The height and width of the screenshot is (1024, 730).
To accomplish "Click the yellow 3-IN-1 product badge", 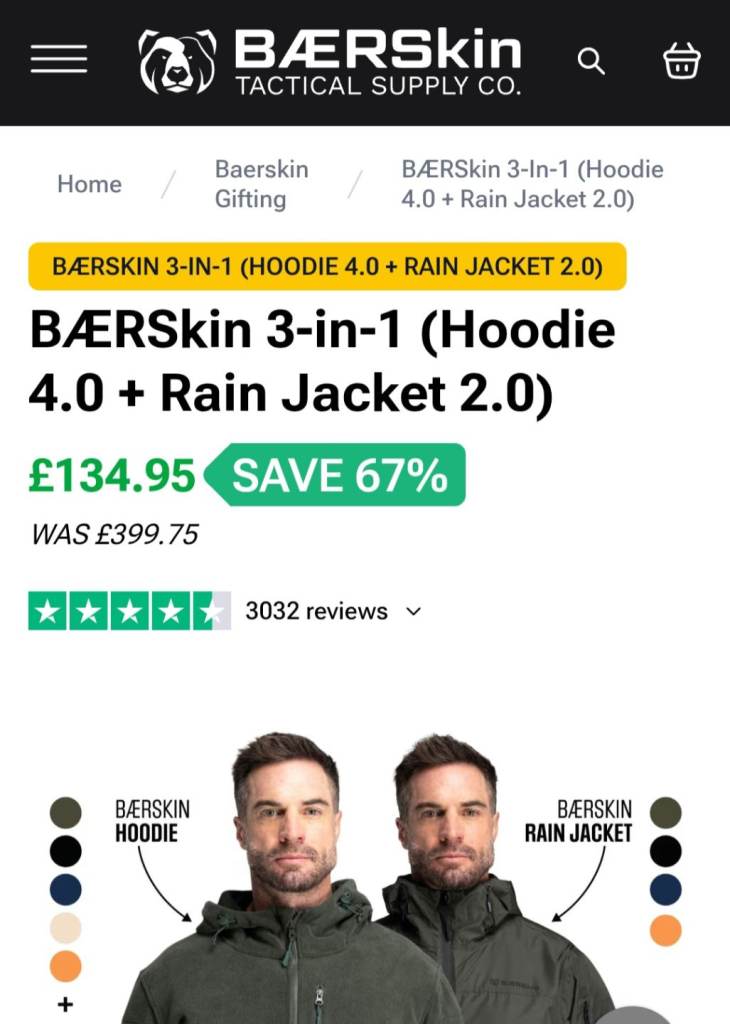I will [327, 267].
